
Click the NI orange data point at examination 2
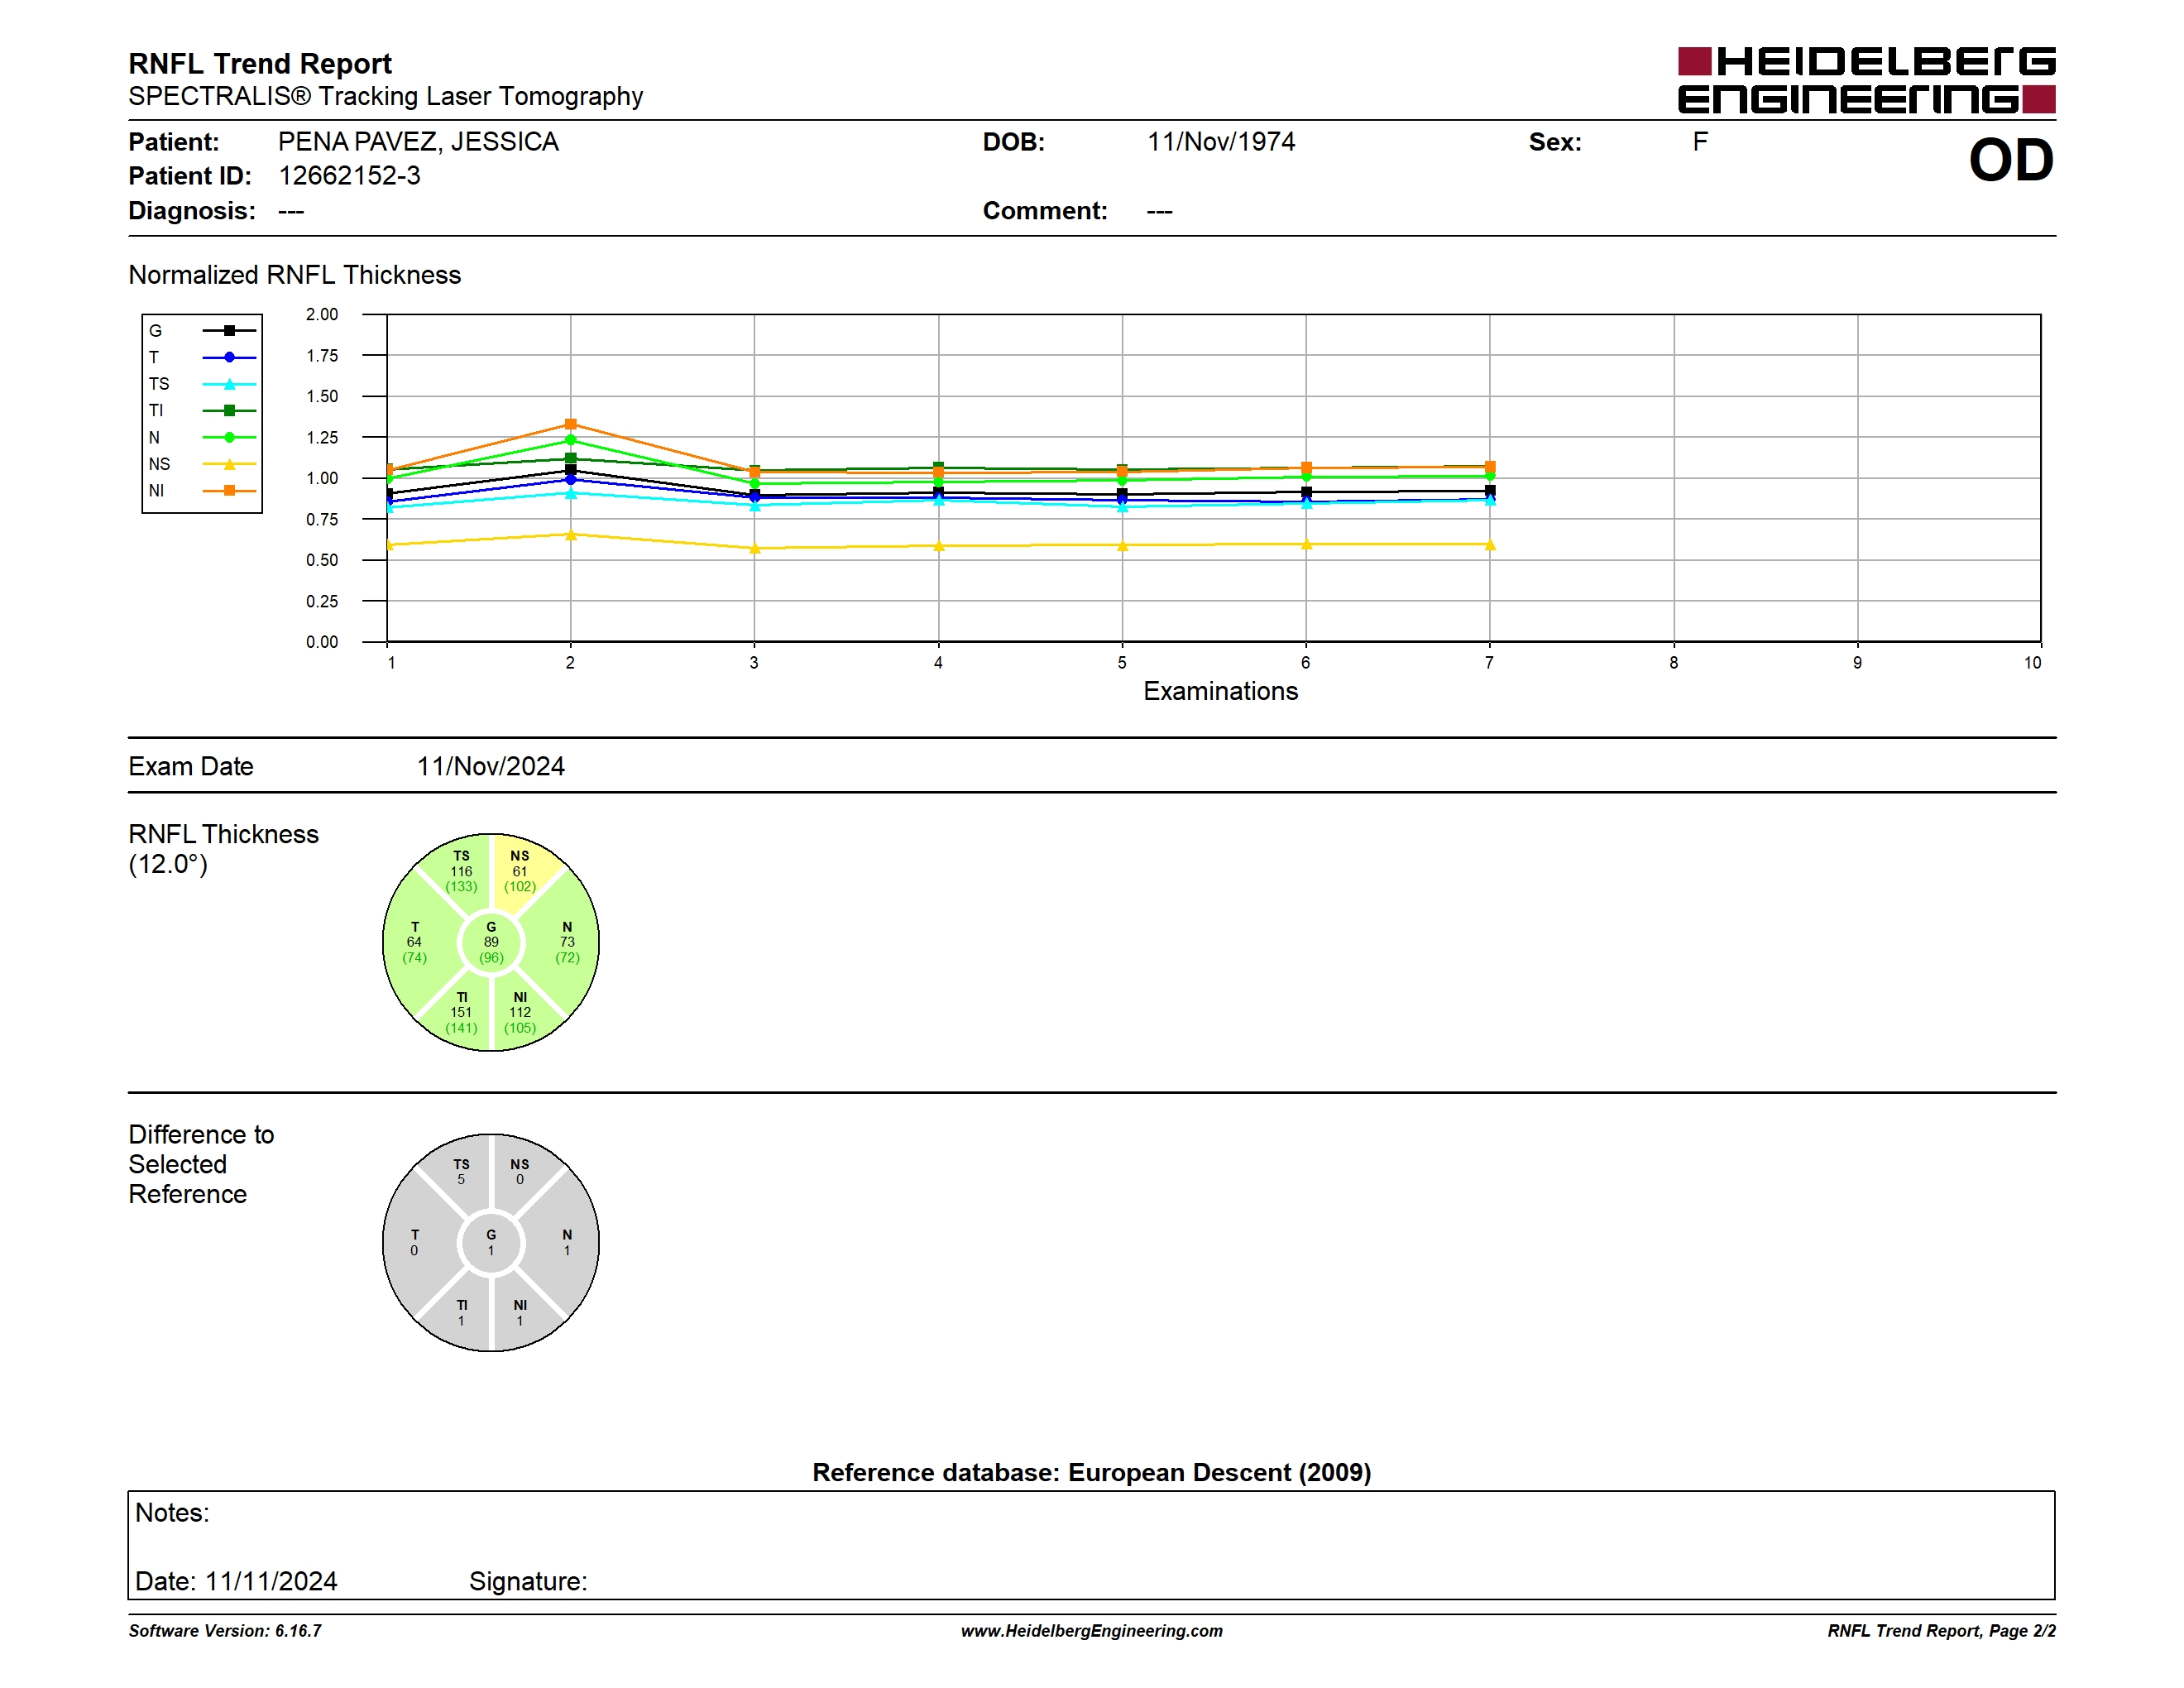coord(571,424)
